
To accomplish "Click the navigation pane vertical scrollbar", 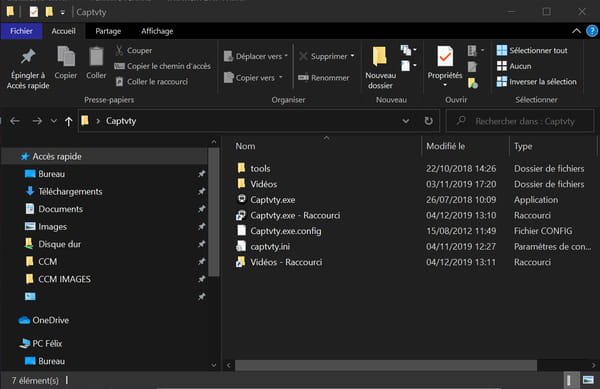I will (x=214, y=212).
